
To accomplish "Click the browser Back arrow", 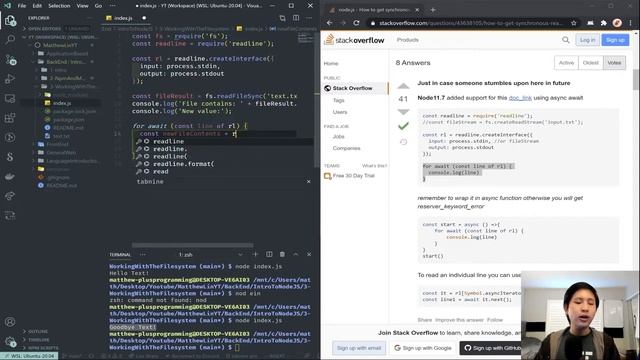I will coord(329,23).
